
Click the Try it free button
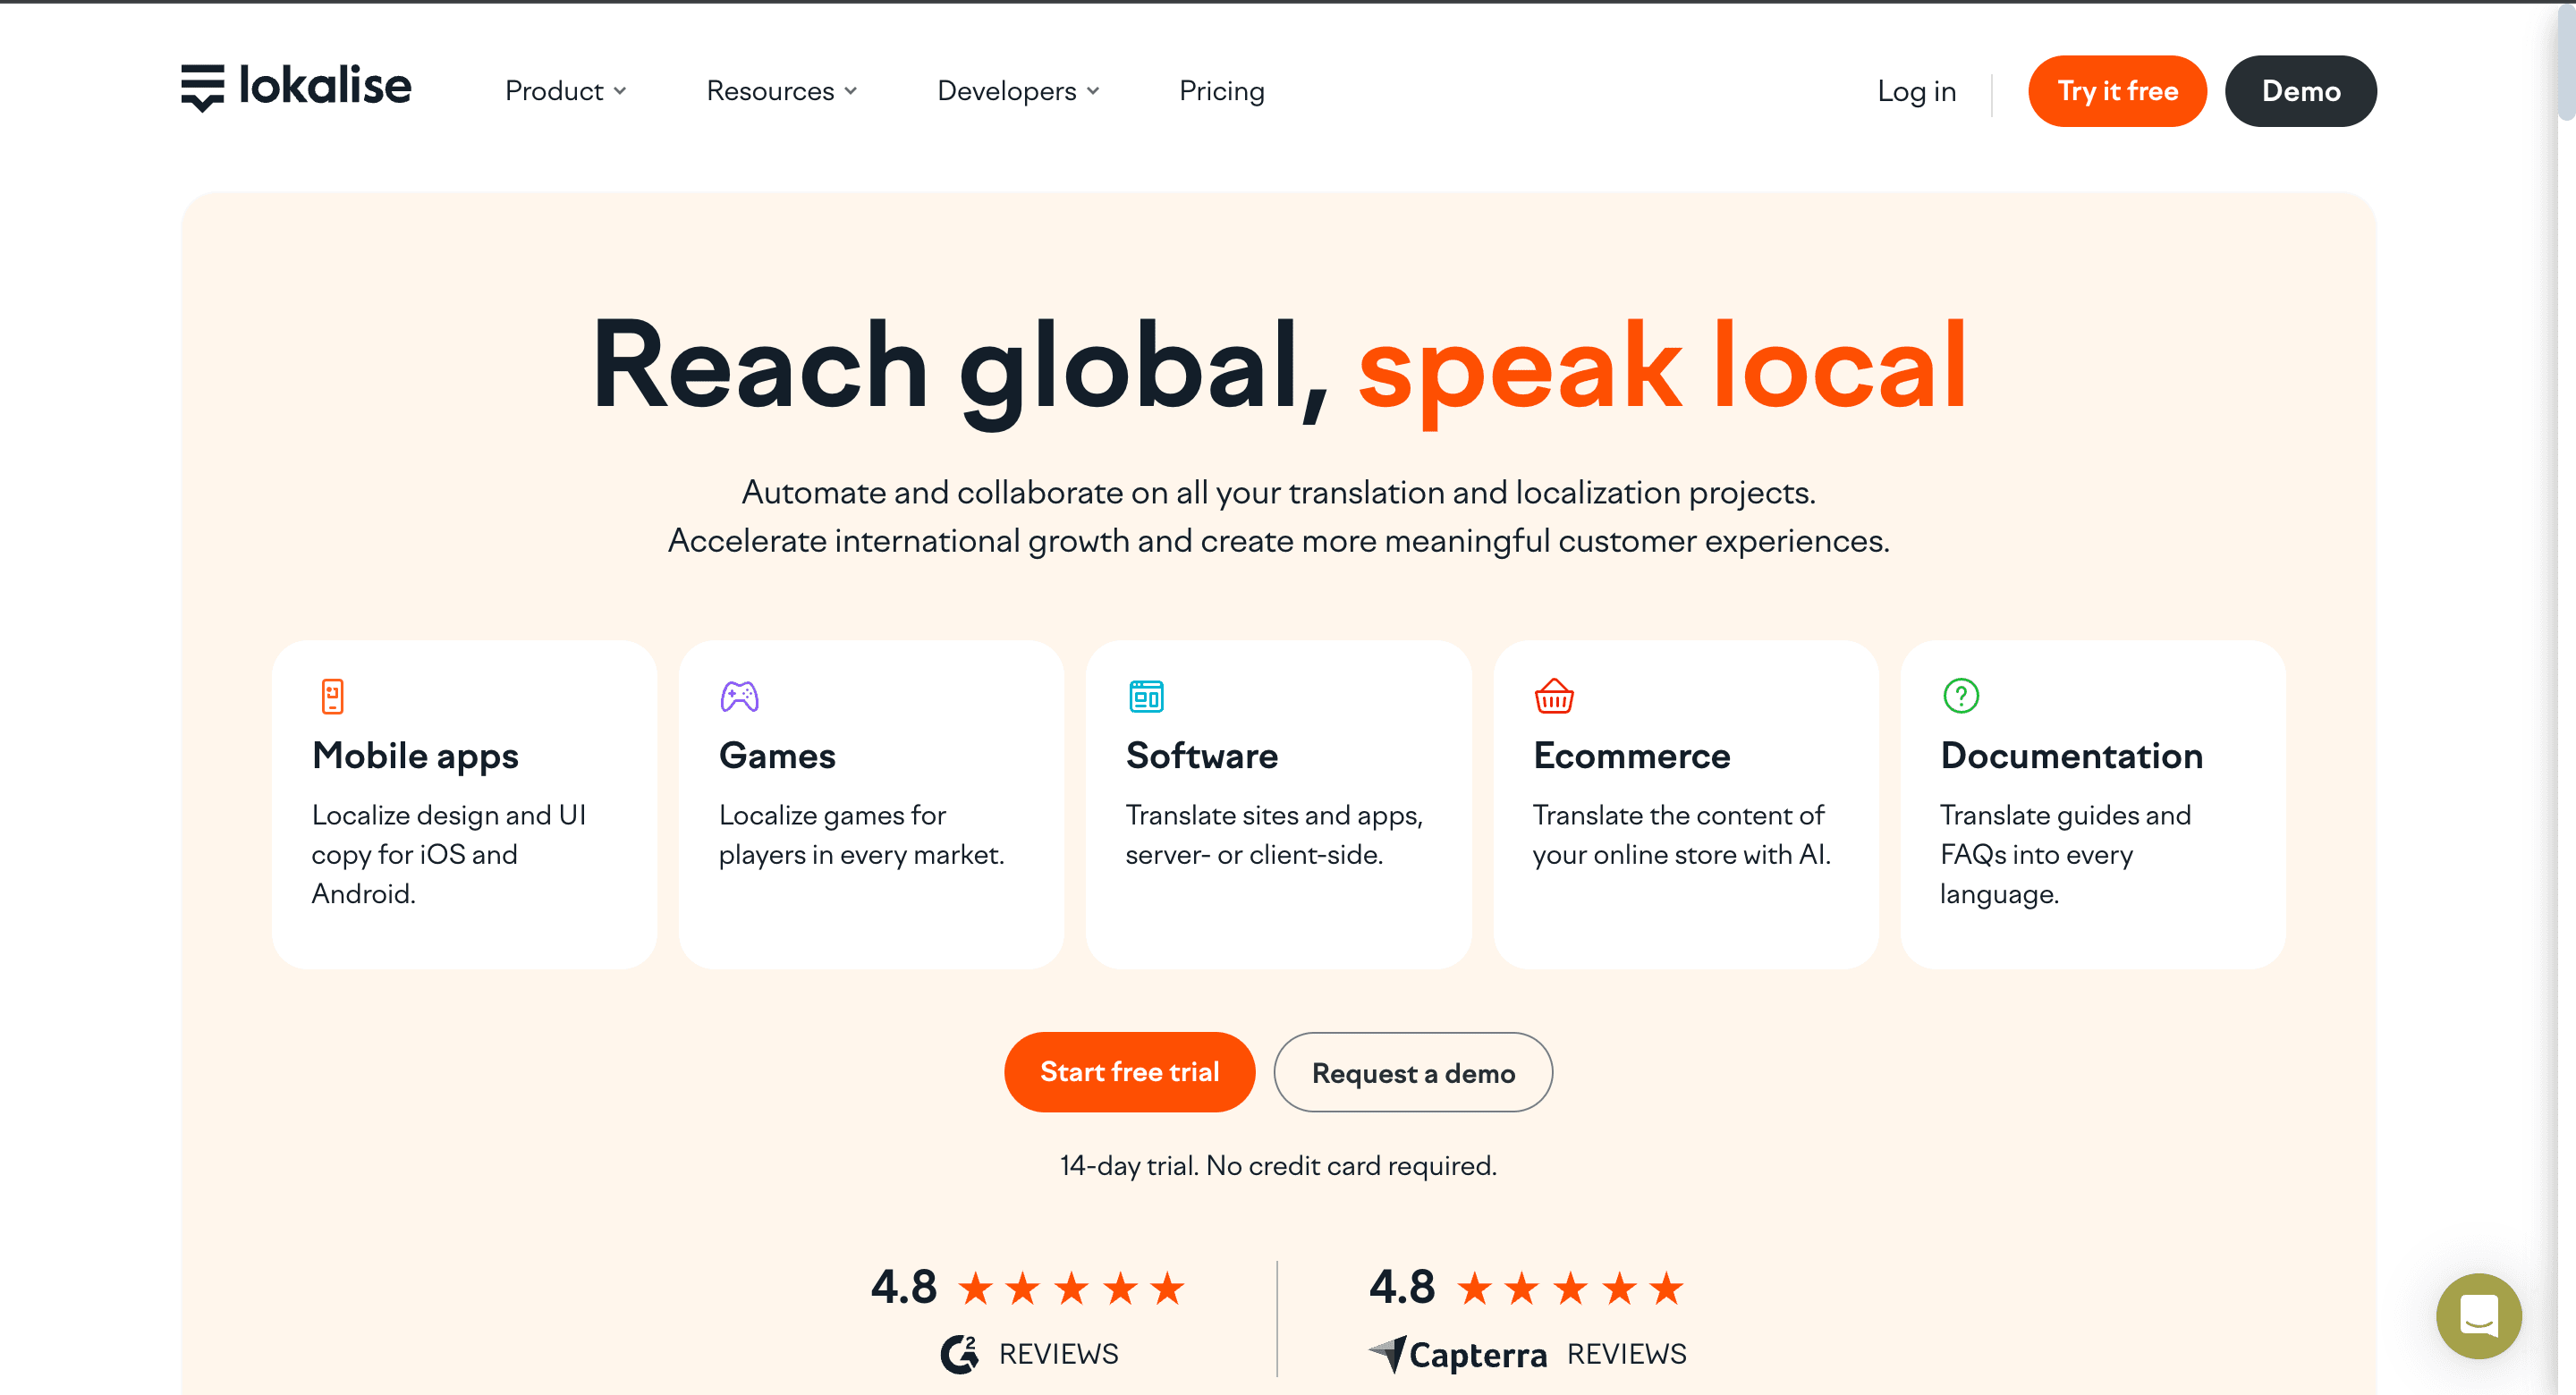click(x=2117, y=91)
